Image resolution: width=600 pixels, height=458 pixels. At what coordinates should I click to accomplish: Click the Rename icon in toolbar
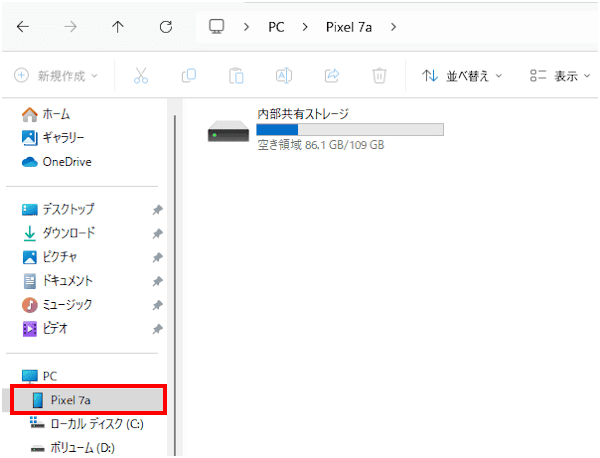(284, 76)
